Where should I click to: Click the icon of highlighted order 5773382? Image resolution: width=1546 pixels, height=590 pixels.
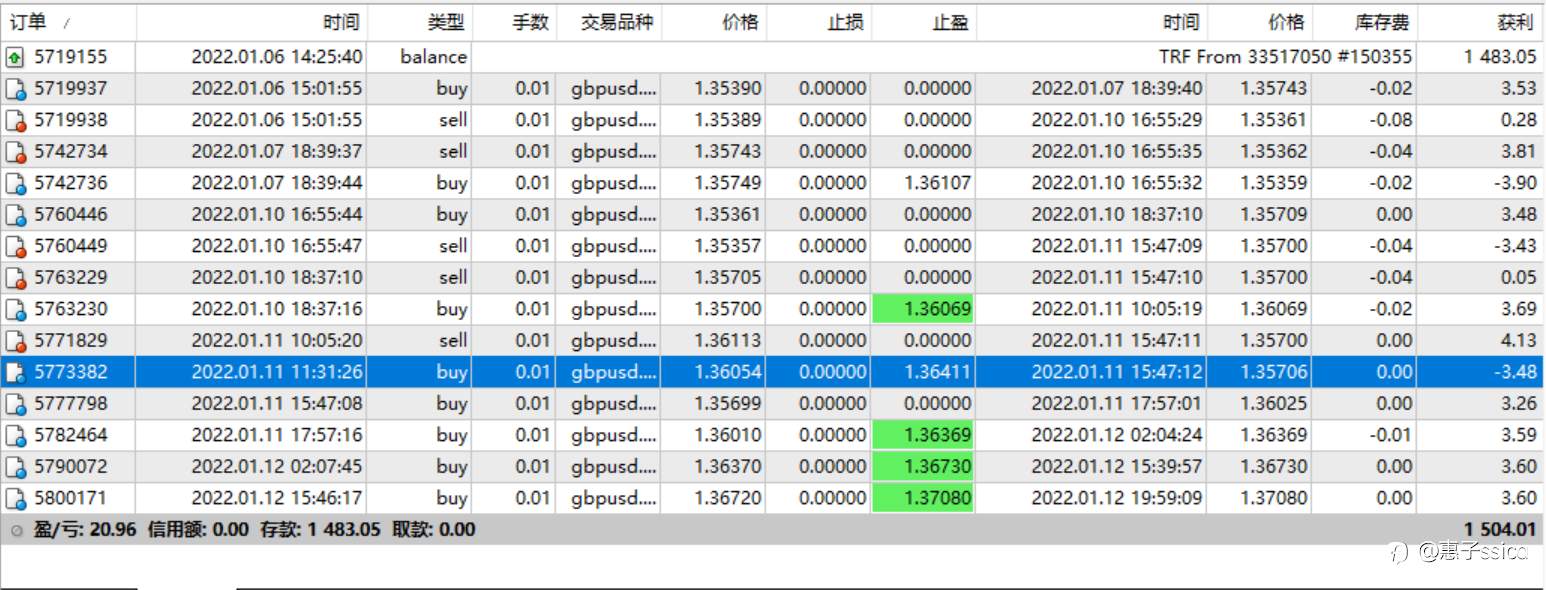(x=15, y=372)
